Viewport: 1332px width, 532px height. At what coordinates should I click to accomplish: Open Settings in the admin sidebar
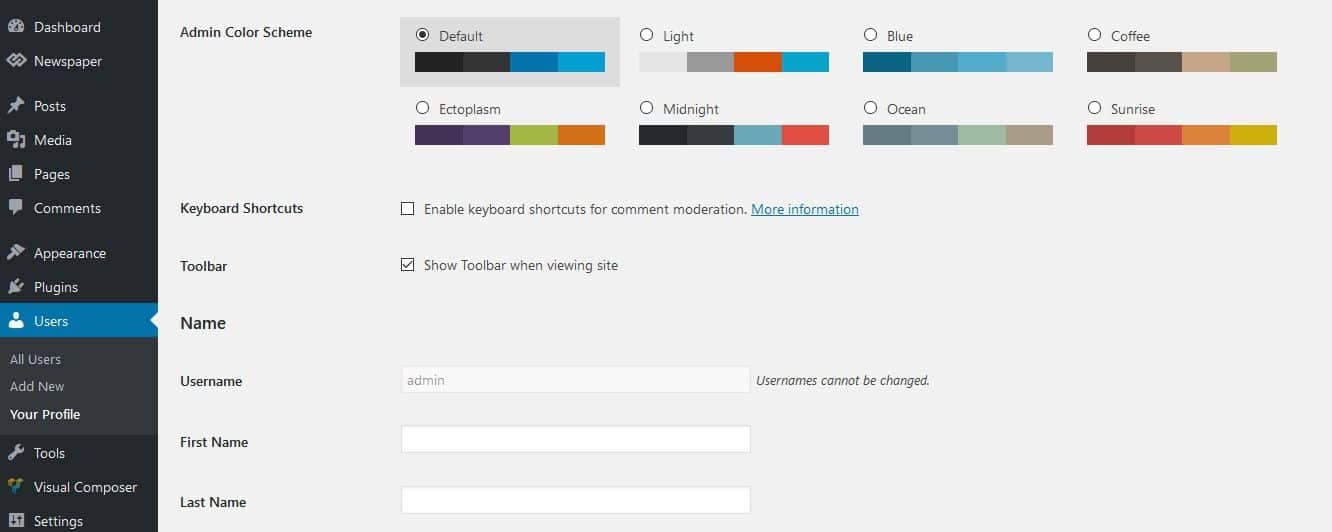pyautogui.click(x=58, y=521)
